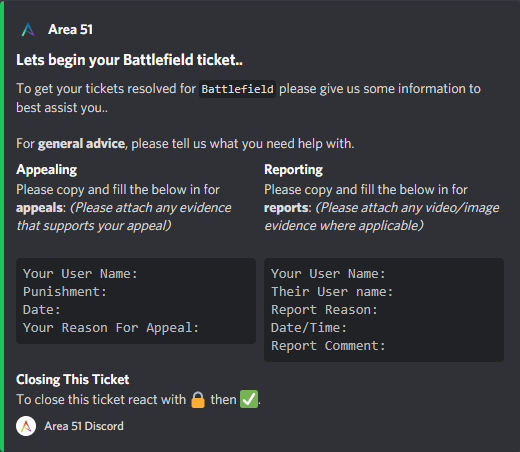Click the Lets begin your Battlefield ticket title
Viewport: 520px width, 452px height.
click(129, 60)
